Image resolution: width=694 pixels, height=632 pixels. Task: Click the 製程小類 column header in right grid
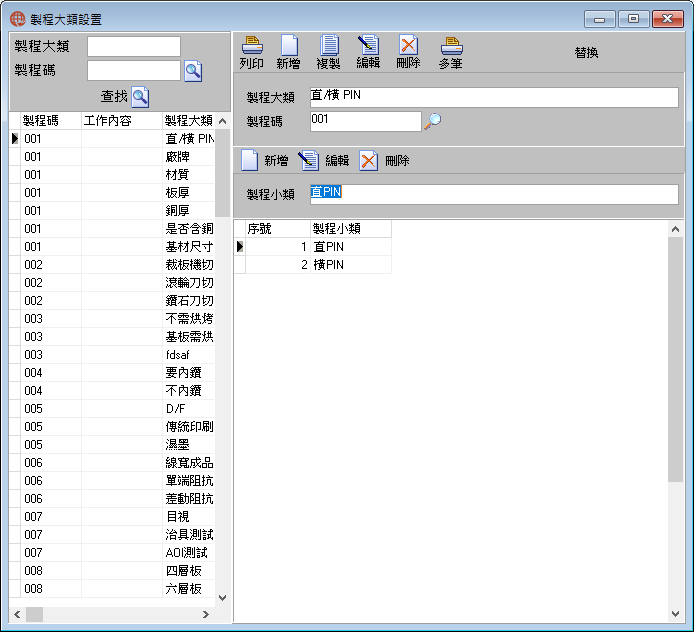(351, 229)
